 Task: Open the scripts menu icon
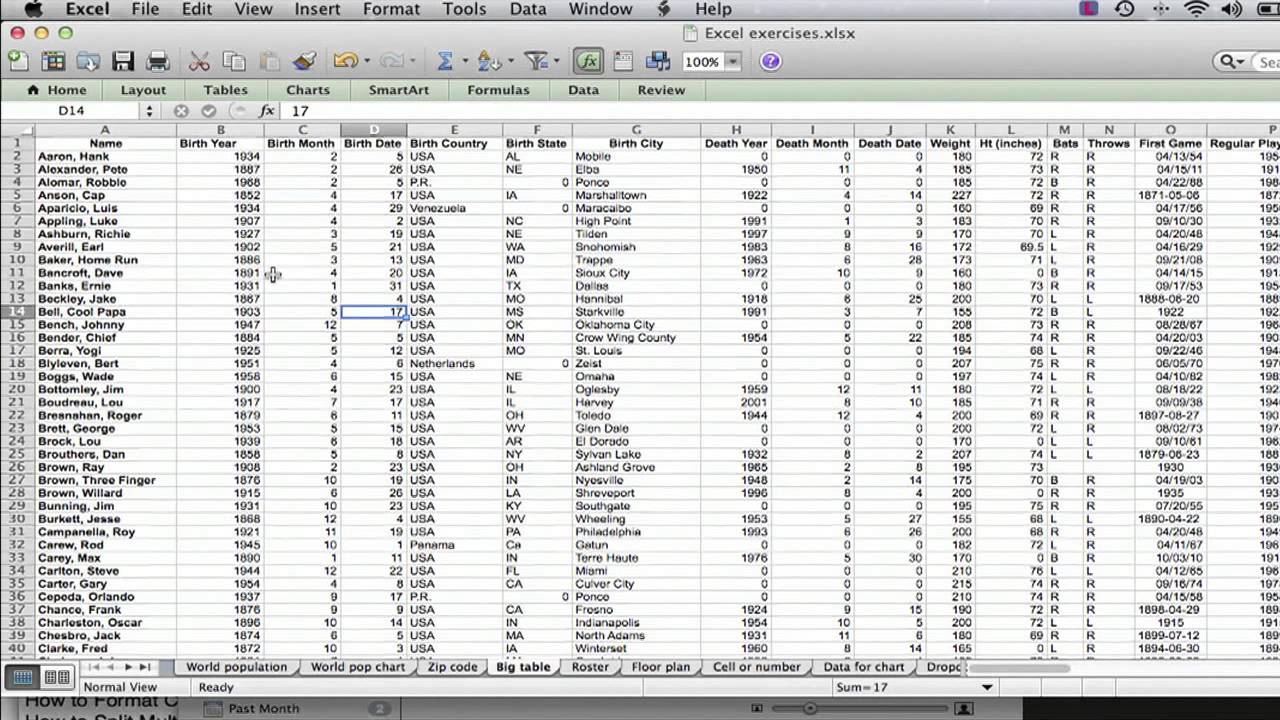[x=663, y=9]
